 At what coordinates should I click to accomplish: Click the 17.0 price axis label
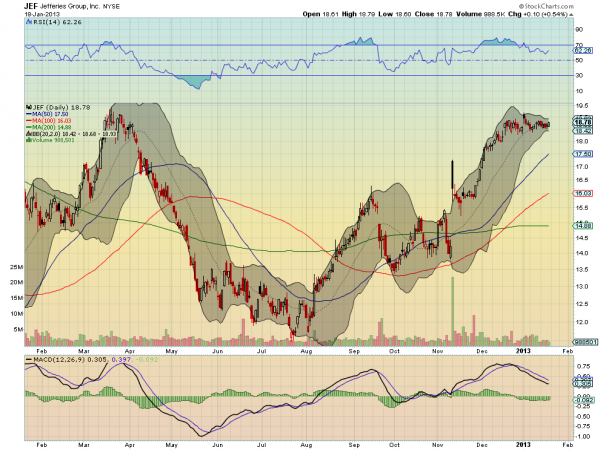[x=581, y=167]
